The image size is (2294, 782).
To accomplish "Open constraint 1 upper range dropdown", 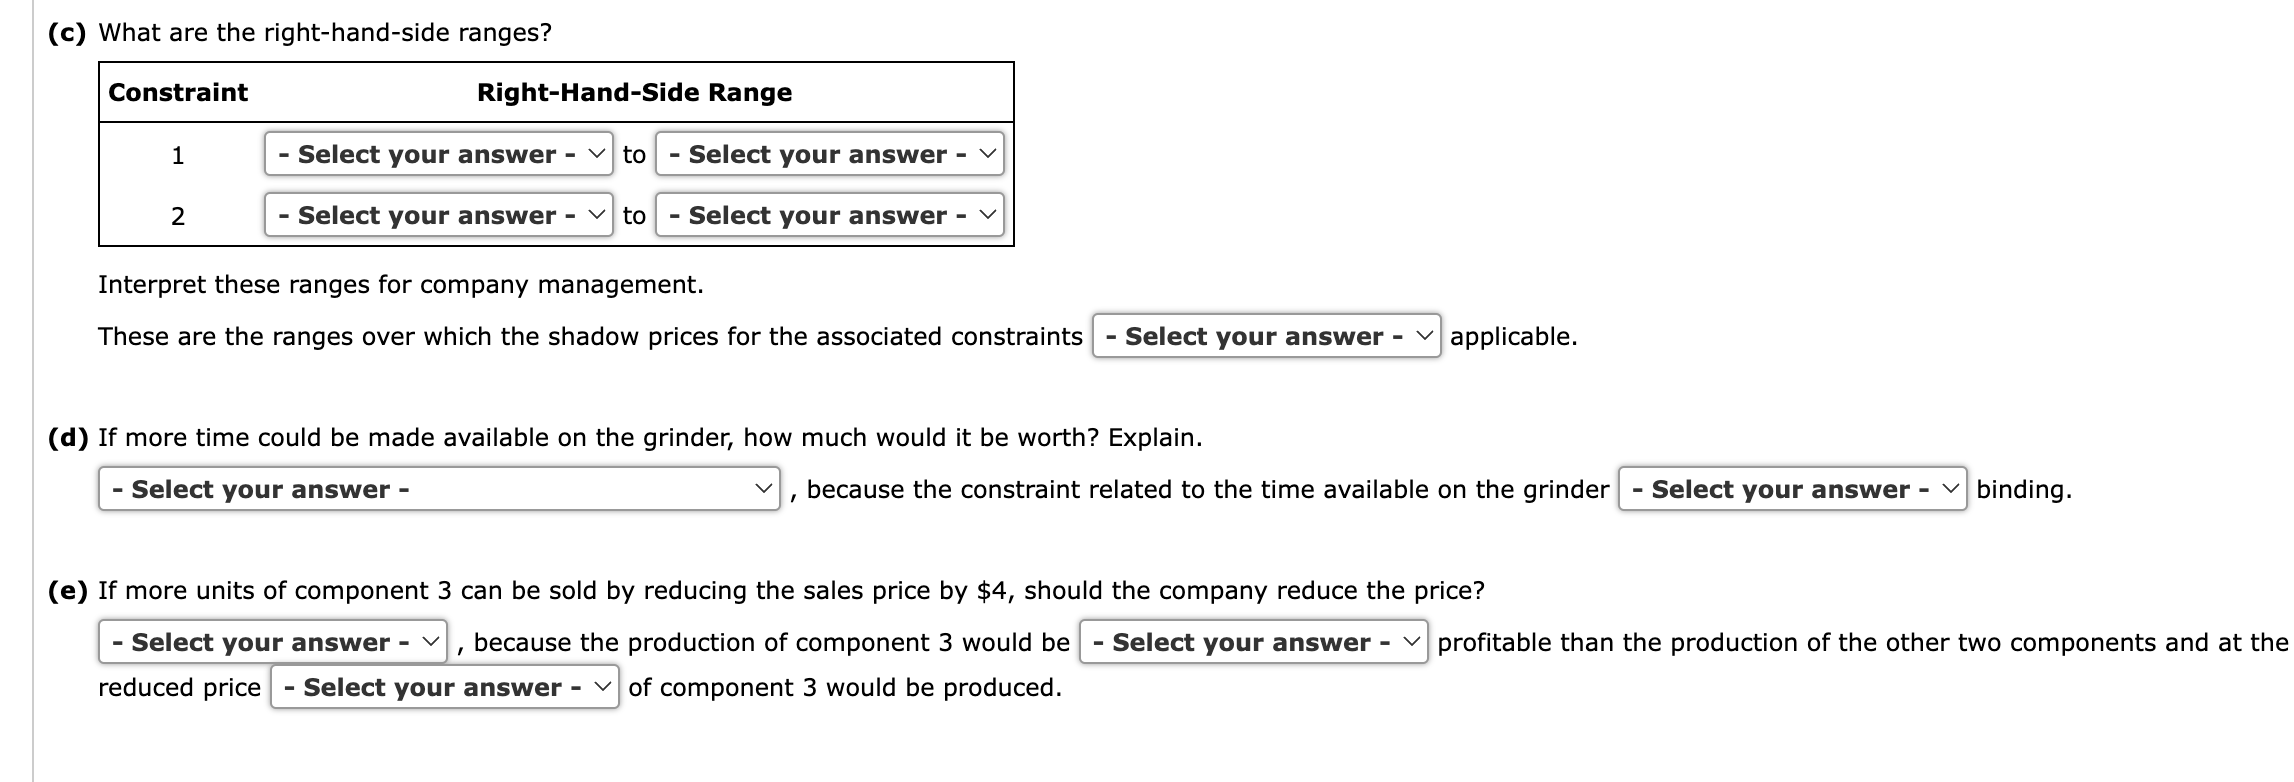I will pyautogui.click(x=830, y=154).
